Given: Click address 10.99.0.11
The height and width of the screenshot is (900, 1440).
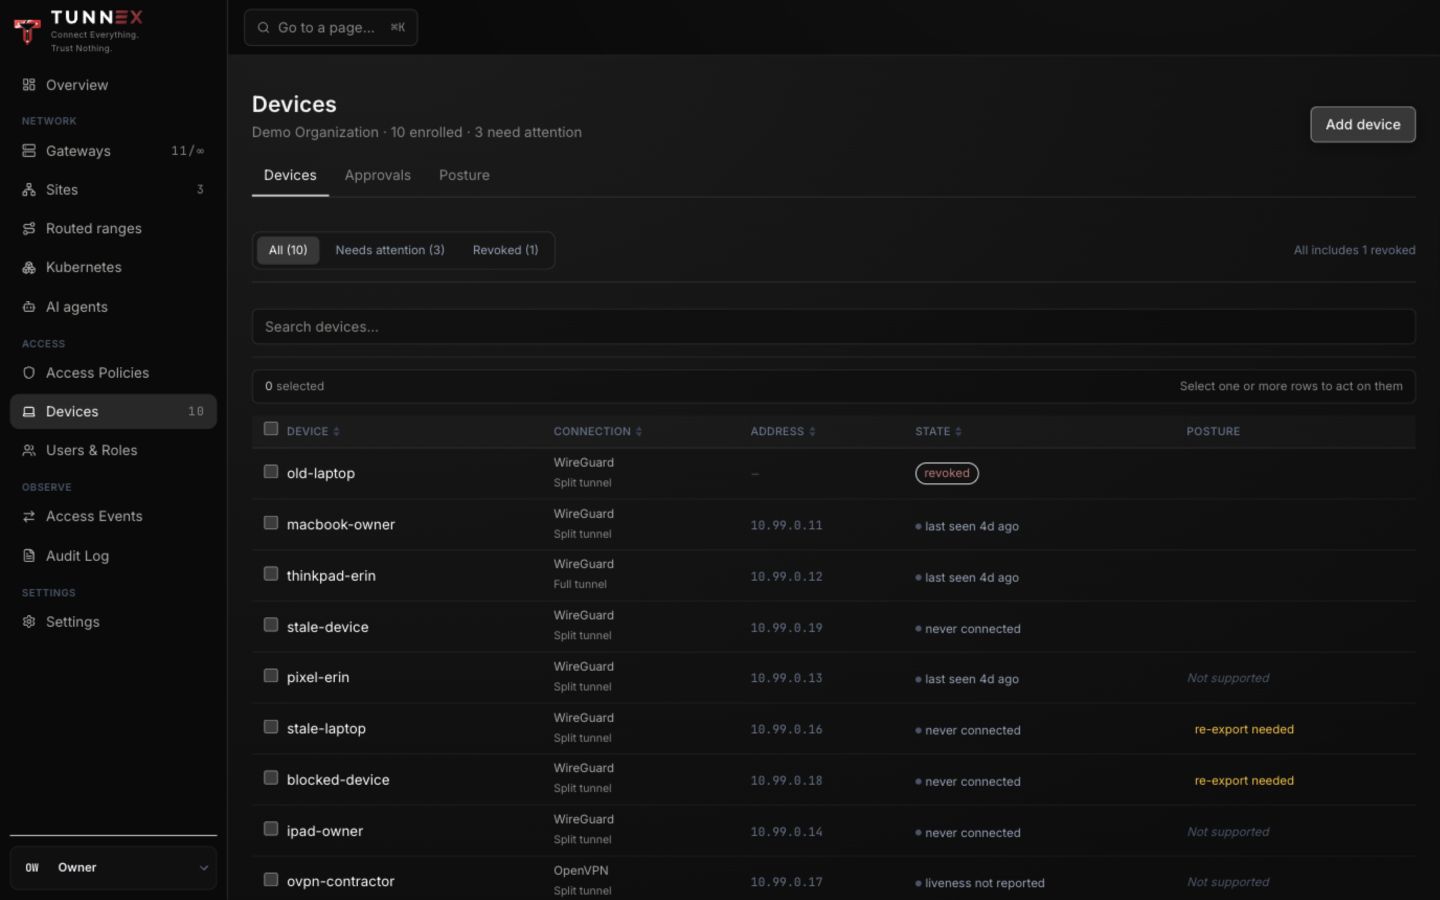Looking at the screenshot, I should pyautogui.click(x=786, y=525).
